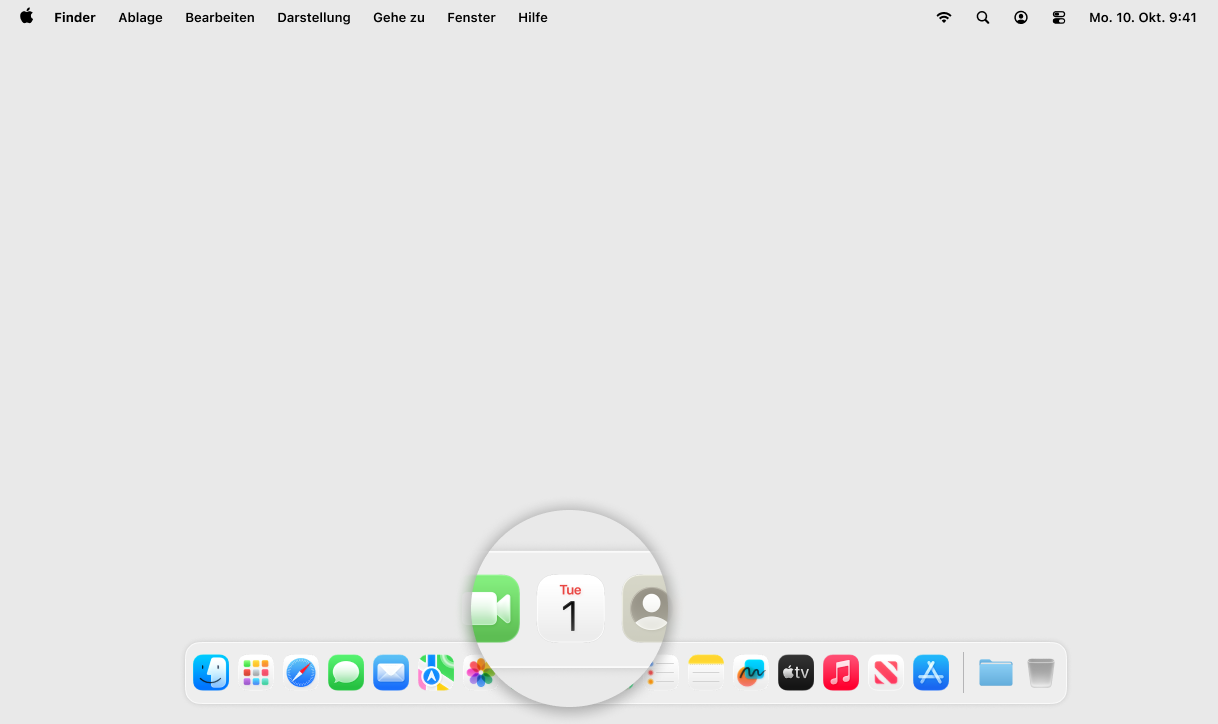Open Finder from the Dock
The width and height of the screenshot is (1218, 724).
coord(211,673)
